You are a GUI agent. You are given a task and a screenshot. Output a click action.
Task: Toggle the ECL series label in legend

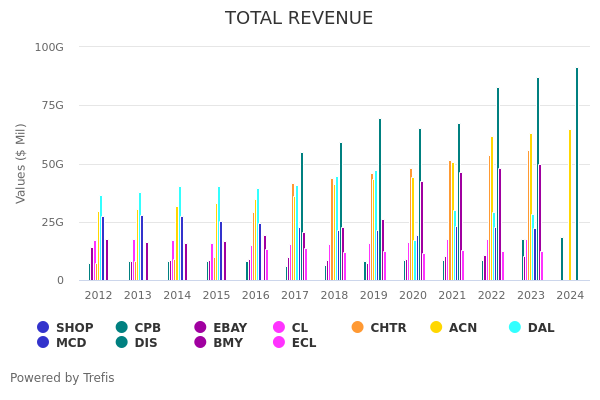(x=303, y=343)
